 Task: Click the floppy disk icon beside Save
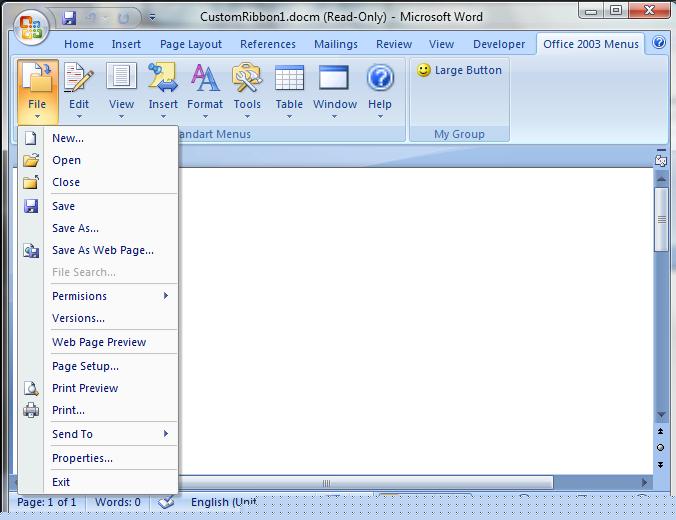tap(31, 206)
